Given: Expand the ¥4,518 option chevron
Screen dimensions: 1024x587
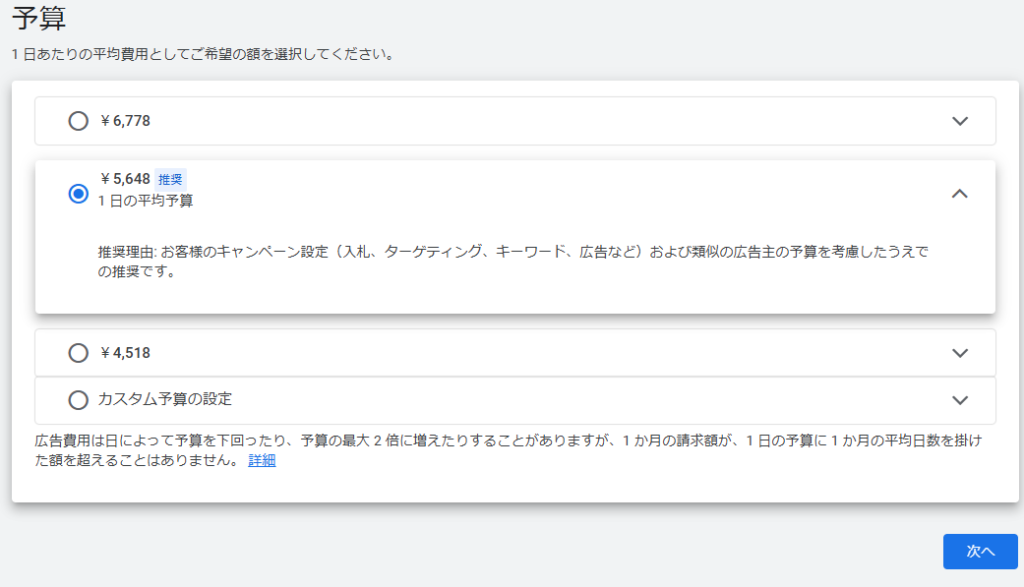Looking at the screenshot, I should (960, 353).
